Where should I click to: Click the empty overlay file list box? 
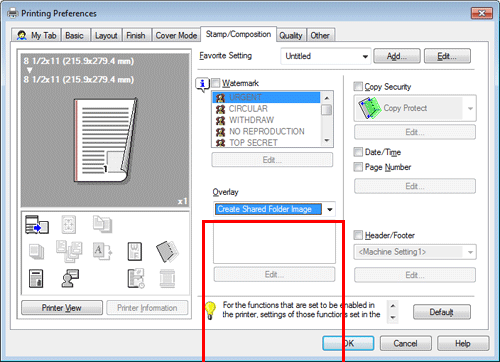[x=274, y=243]
